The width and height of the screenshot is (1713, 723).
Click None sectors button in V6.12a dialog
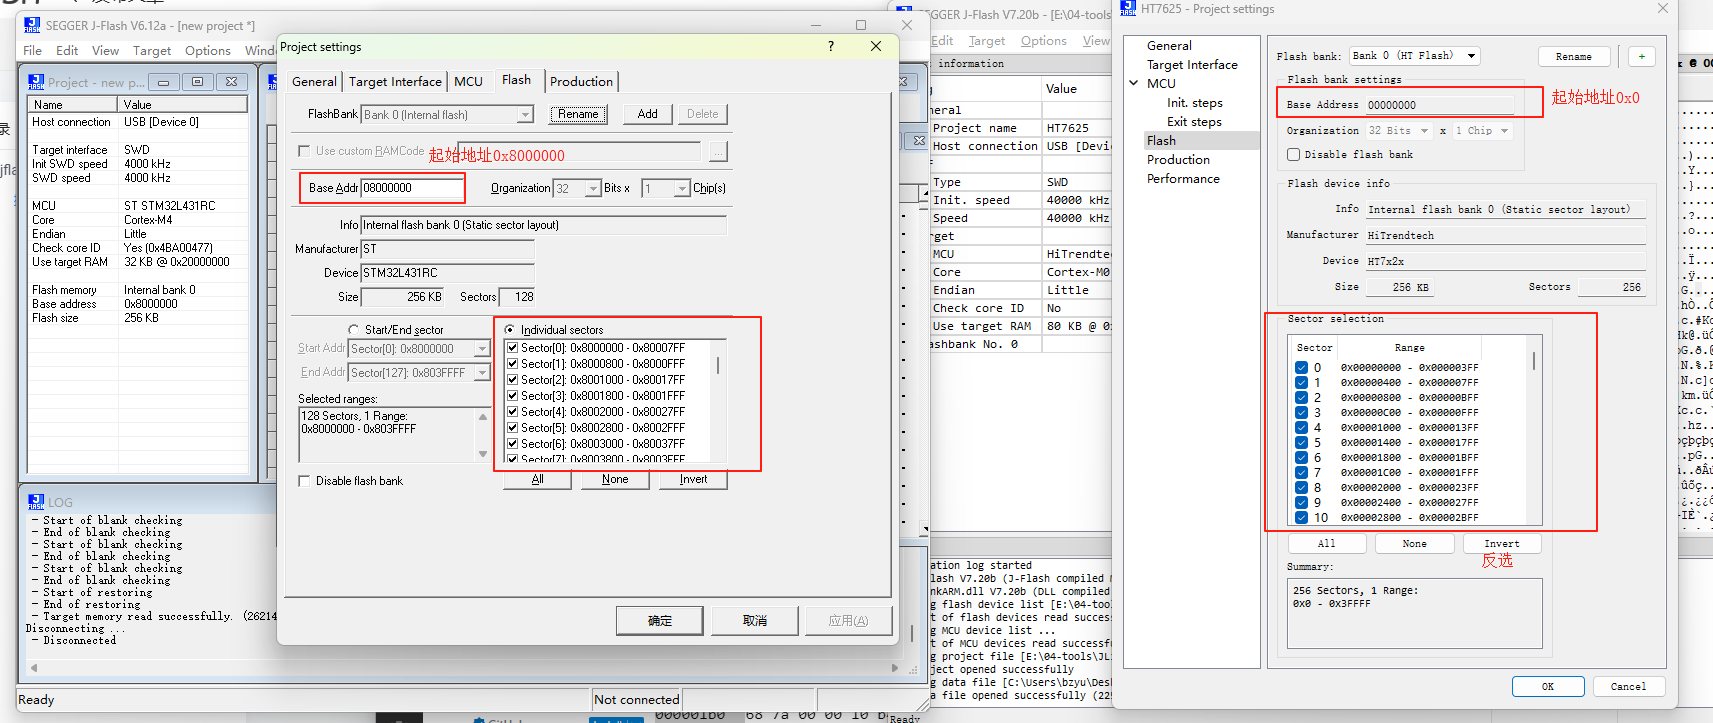pyautogui.click(x=615, y=480)
